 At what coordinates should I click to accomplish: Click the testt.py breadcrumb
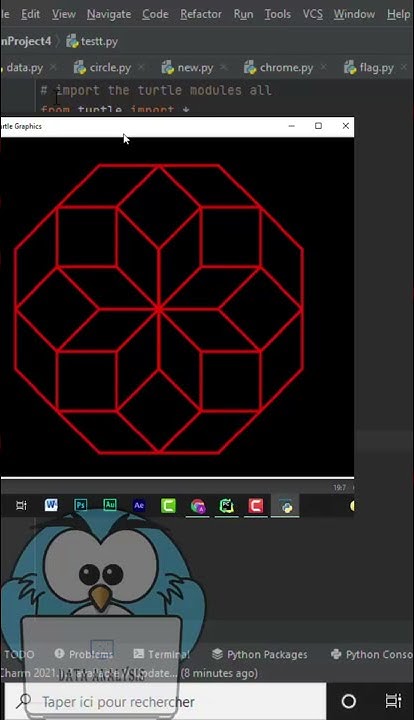click(92, 41)
